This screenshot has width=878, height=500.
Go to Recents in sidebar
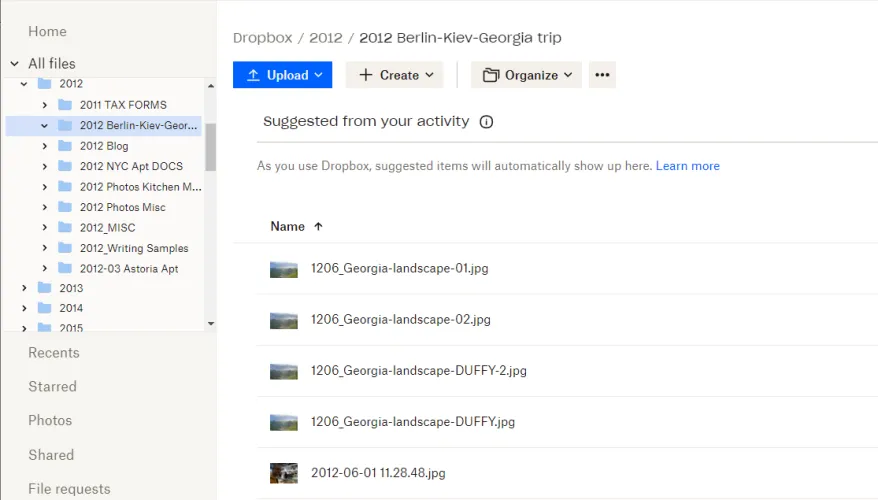(x=54, y=353)
